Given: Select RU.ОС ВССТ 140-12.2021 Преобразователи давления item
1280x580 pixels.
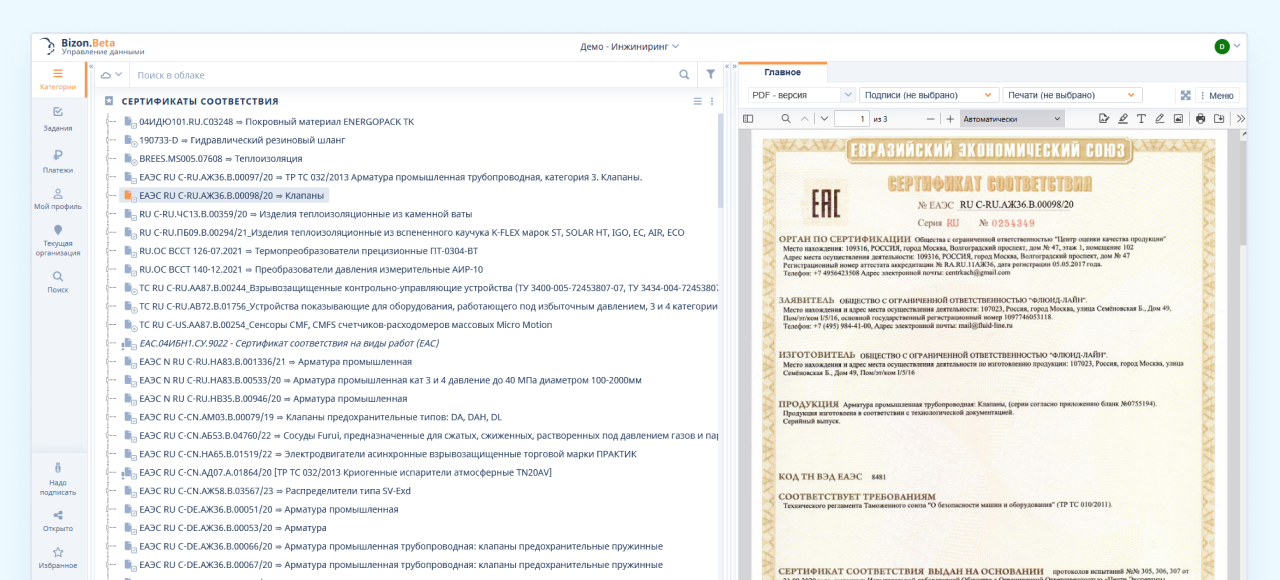Looking at the screenshot, I should tap(303, 270).
